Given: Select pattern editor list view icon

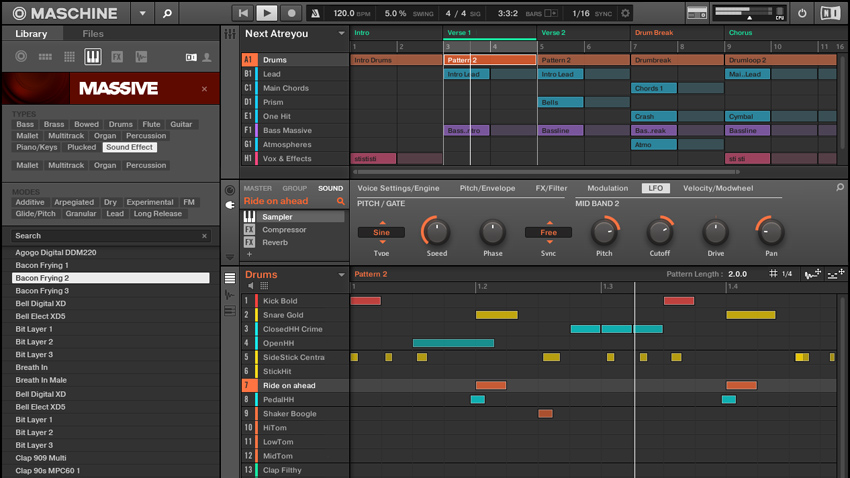Looking at the screenshot, I should tap(230, 278).
